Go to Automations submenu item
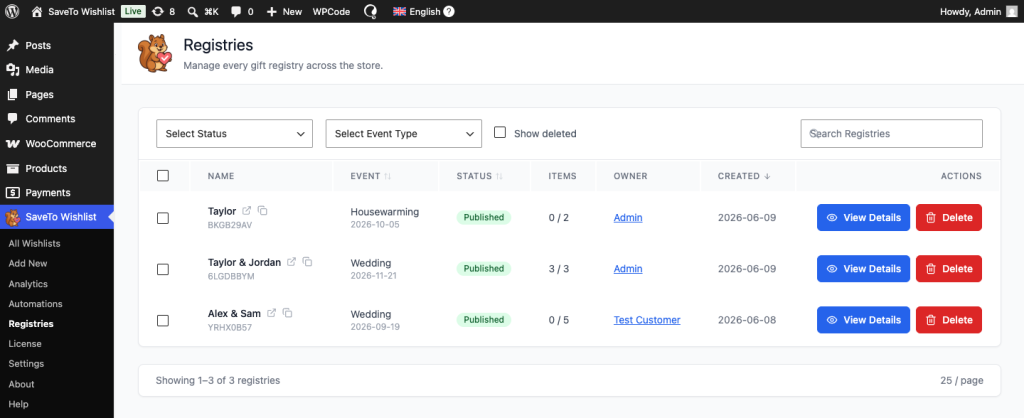The height and width of the screenshot is (418, 1024). (35, 304)
